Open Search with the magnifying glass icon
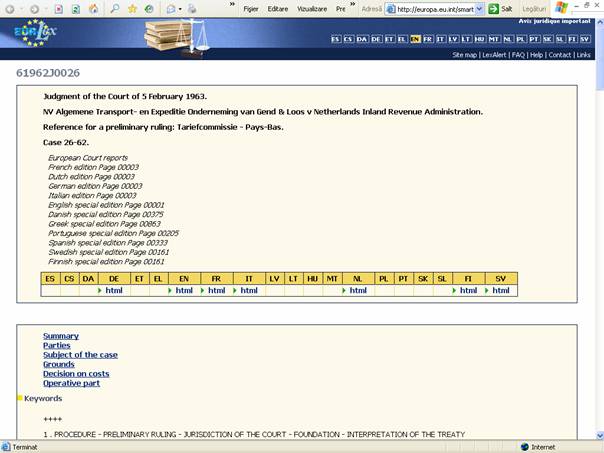604x453 pixels. tap(115, 8)
